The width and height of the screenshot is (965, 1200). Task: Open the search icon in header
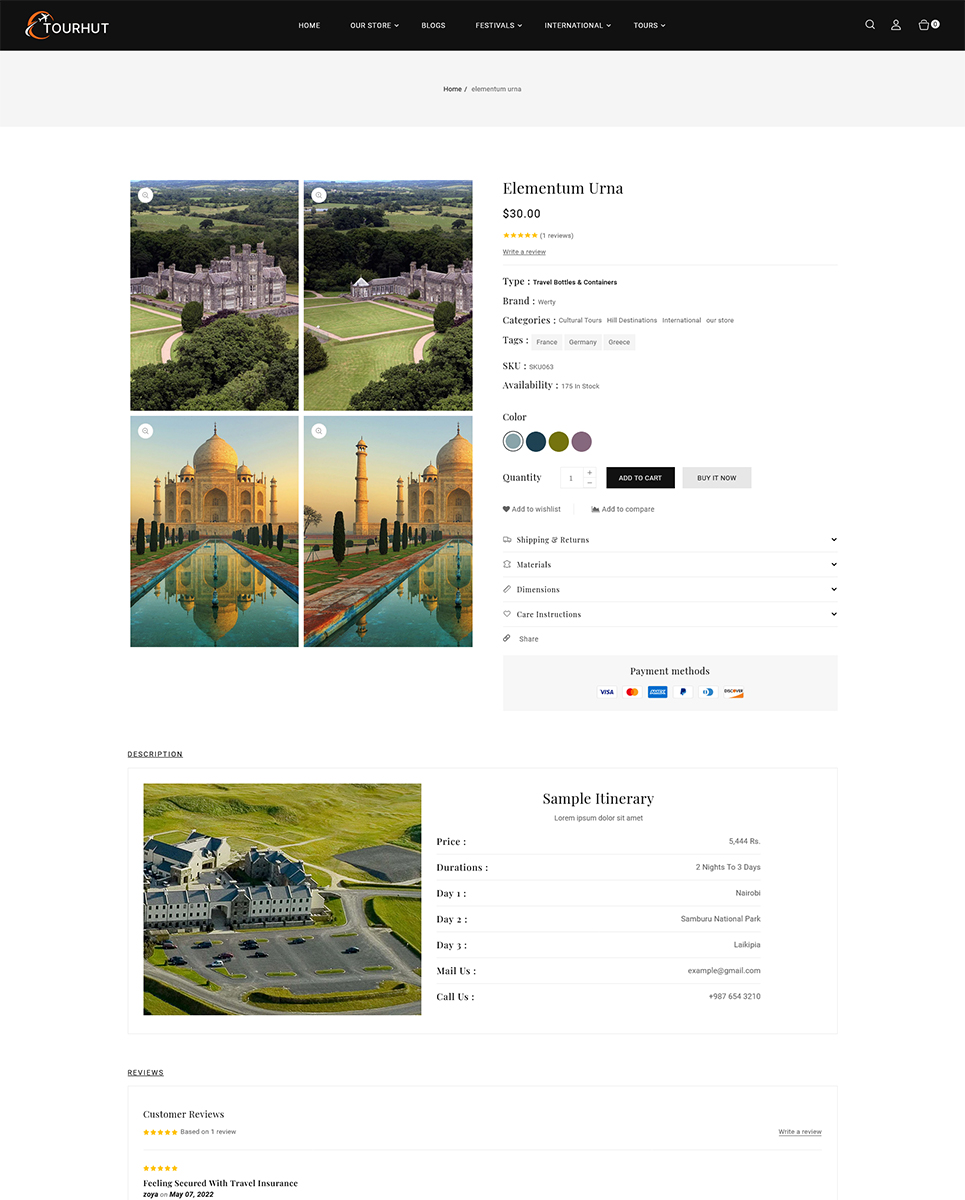point(870,25)
